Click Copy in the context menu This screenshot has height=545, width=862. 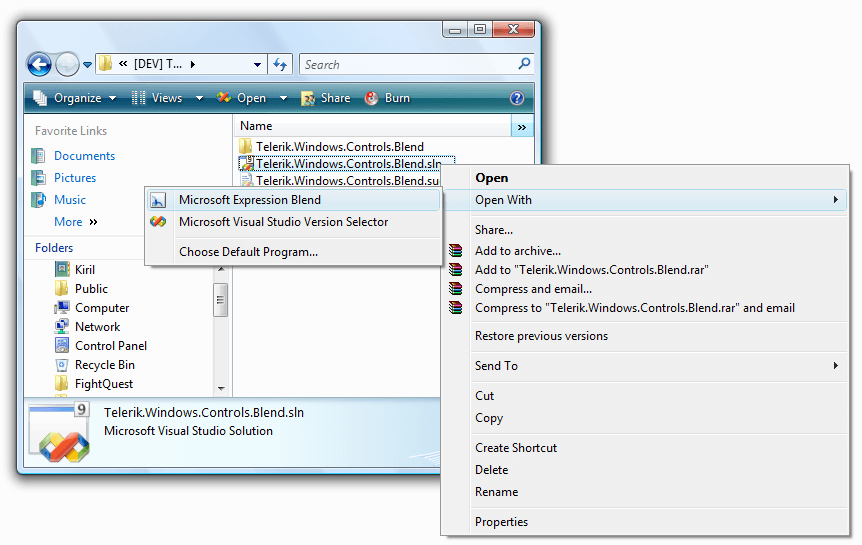[x=645, y=418]
